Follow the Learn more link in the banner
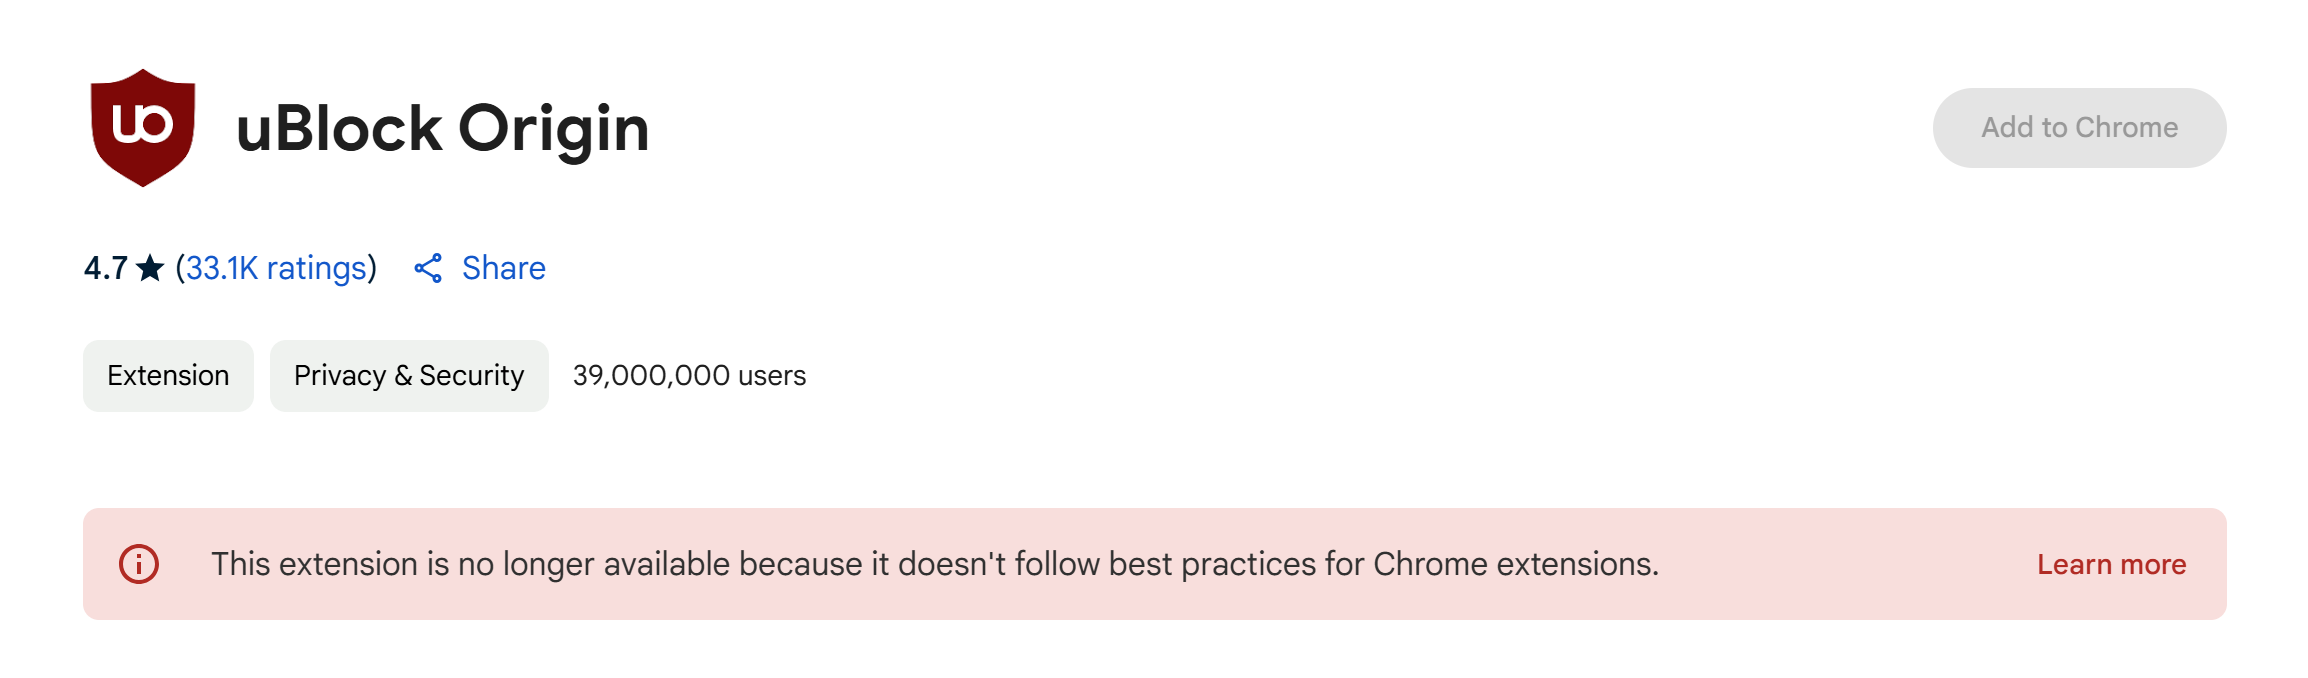 [x=2111, y=565]
